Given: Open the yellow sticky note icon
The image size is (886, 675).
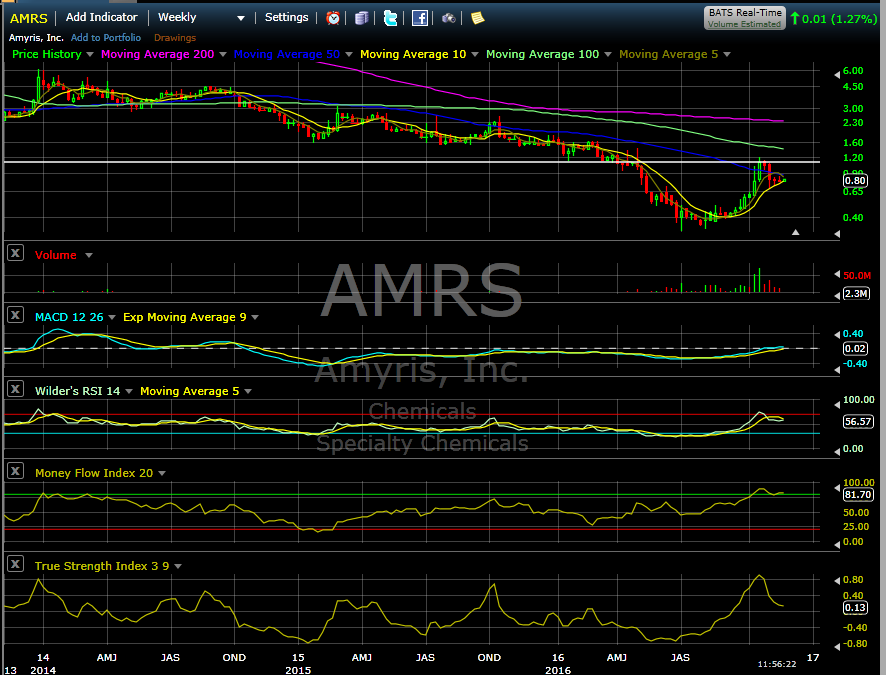Looking at the screenshot, I should [477, 18].
